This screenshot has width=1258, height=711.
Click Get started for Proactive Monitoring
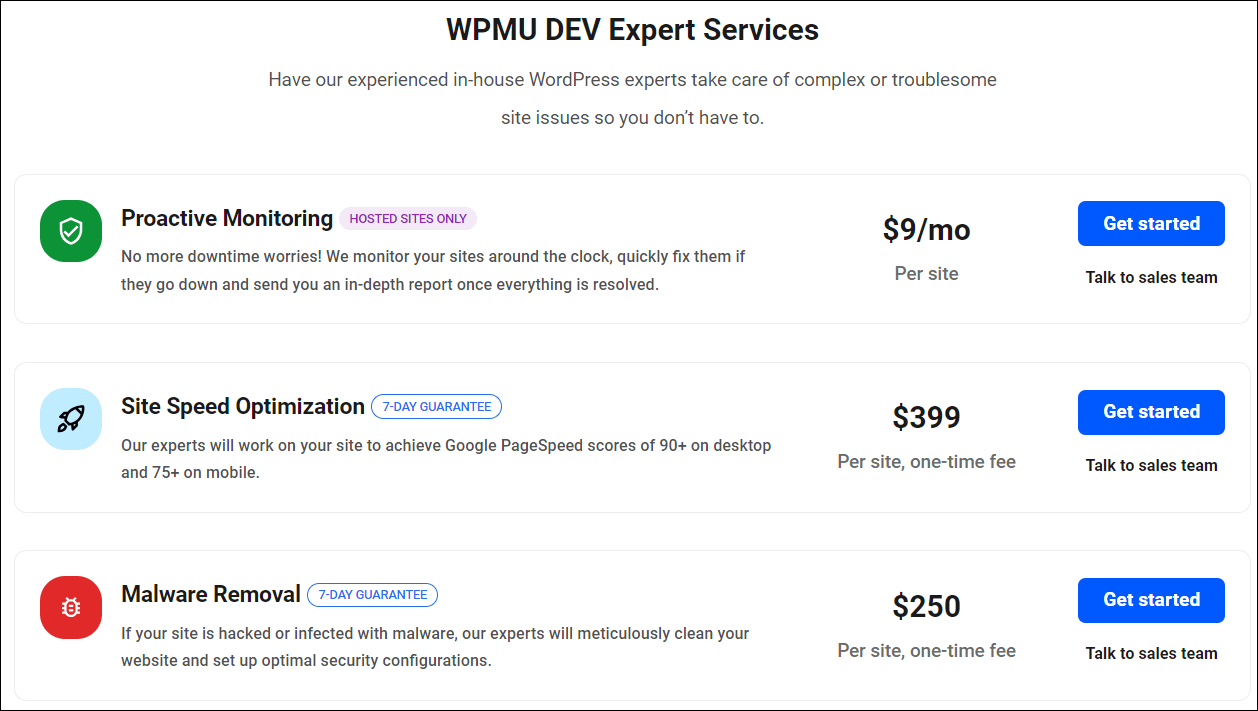1151,223
